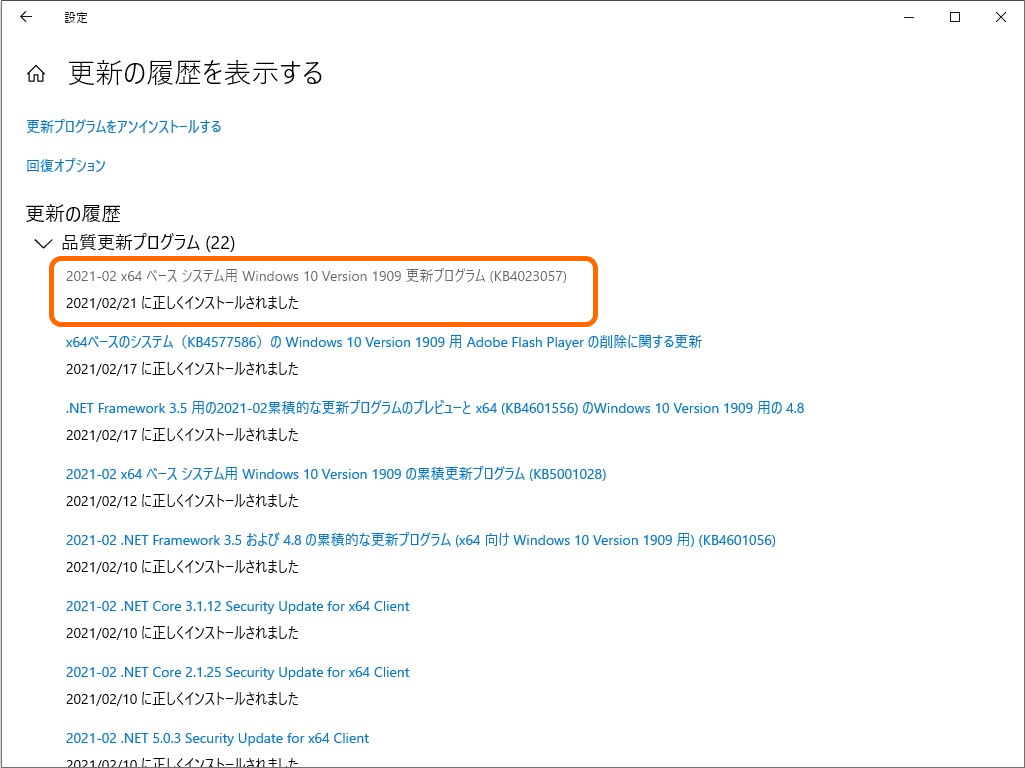Open the .NET Core 3.1.12 Security Update
The height and width of the screenshot is (768, 1025).
pos(237,605)
